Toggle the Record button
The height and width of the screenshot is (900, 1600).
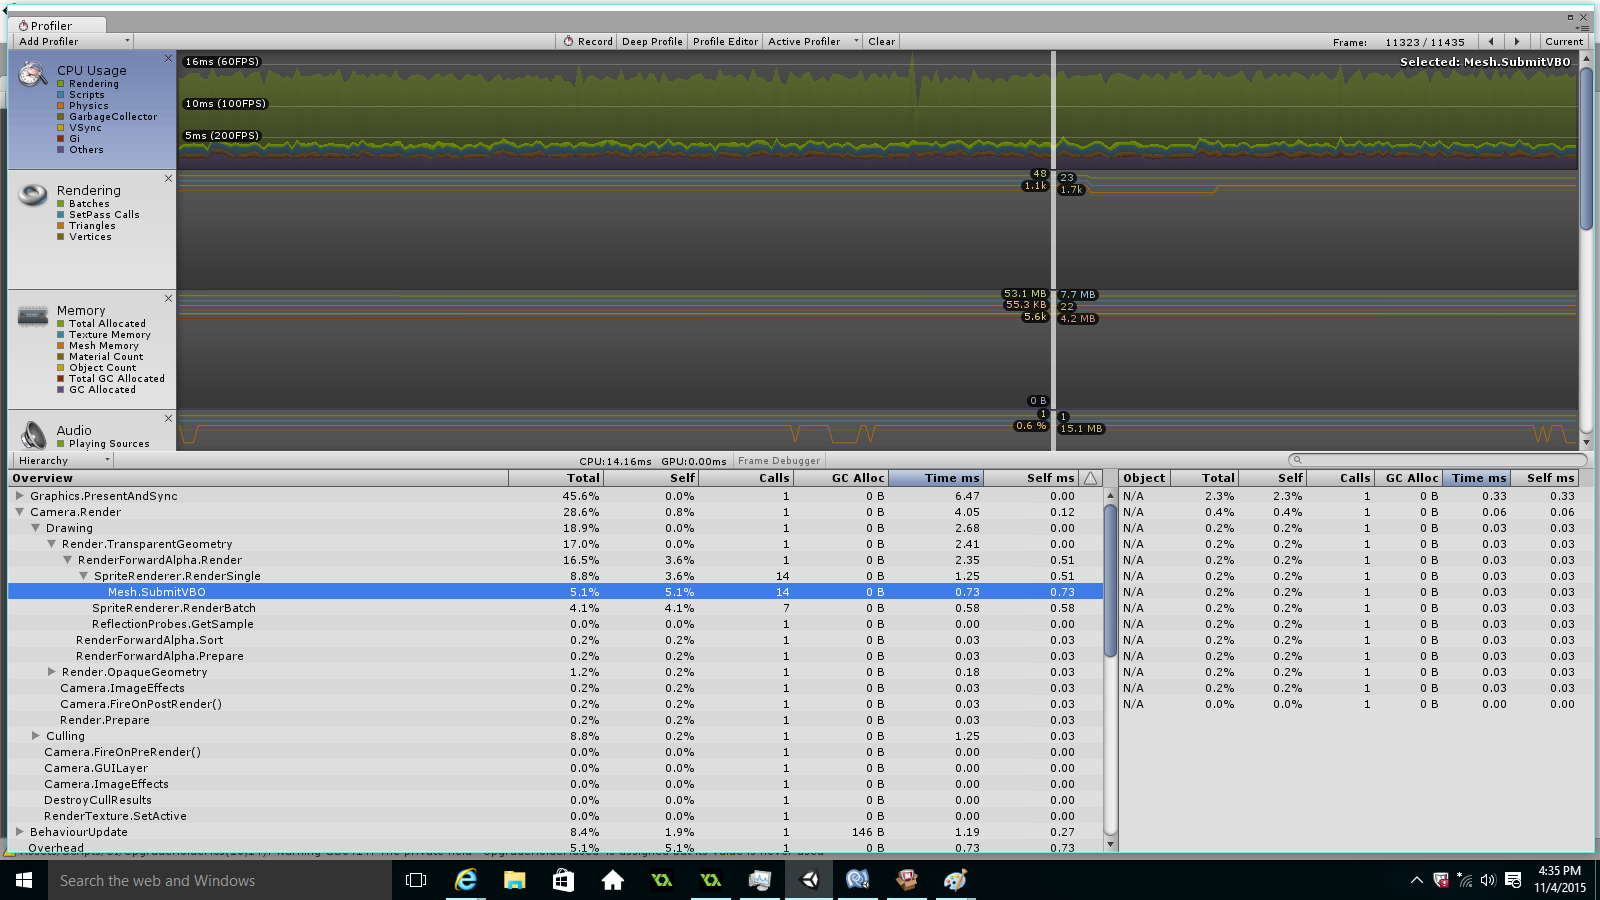[x=587, y=42]
